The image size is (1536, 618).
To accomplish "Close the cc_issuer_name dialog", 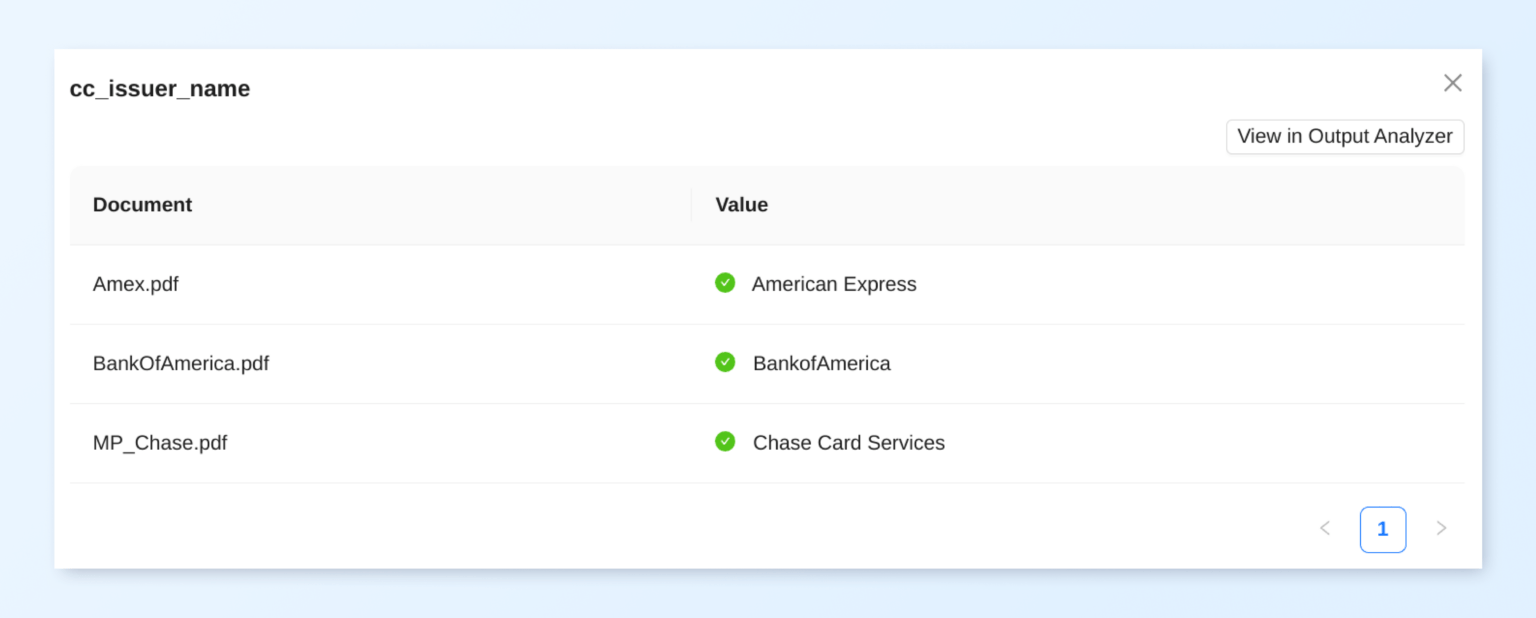I will click(x=1452, y=83).
